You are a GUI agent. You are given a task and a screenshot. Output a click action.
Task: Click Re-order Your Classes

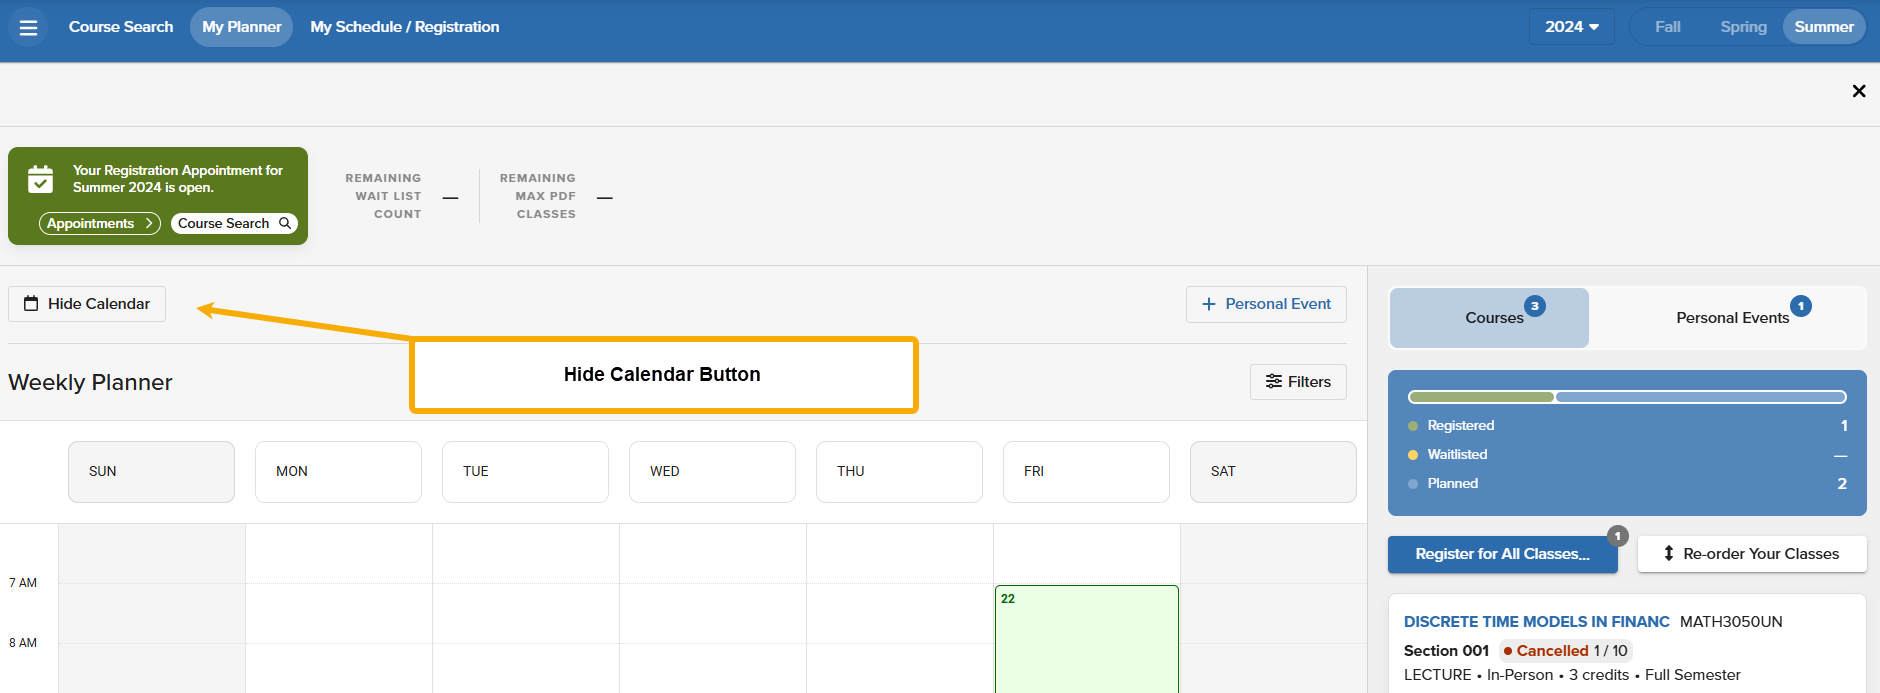[1752, 554]
